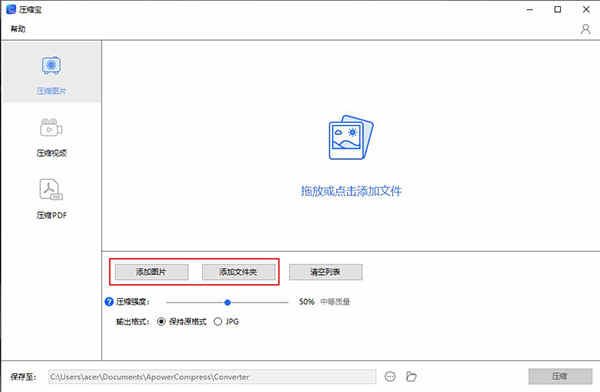Maximize the 压缩宝 window
Image resolution: width=600 pixels, height=392 pixels.
coord(558,10)
